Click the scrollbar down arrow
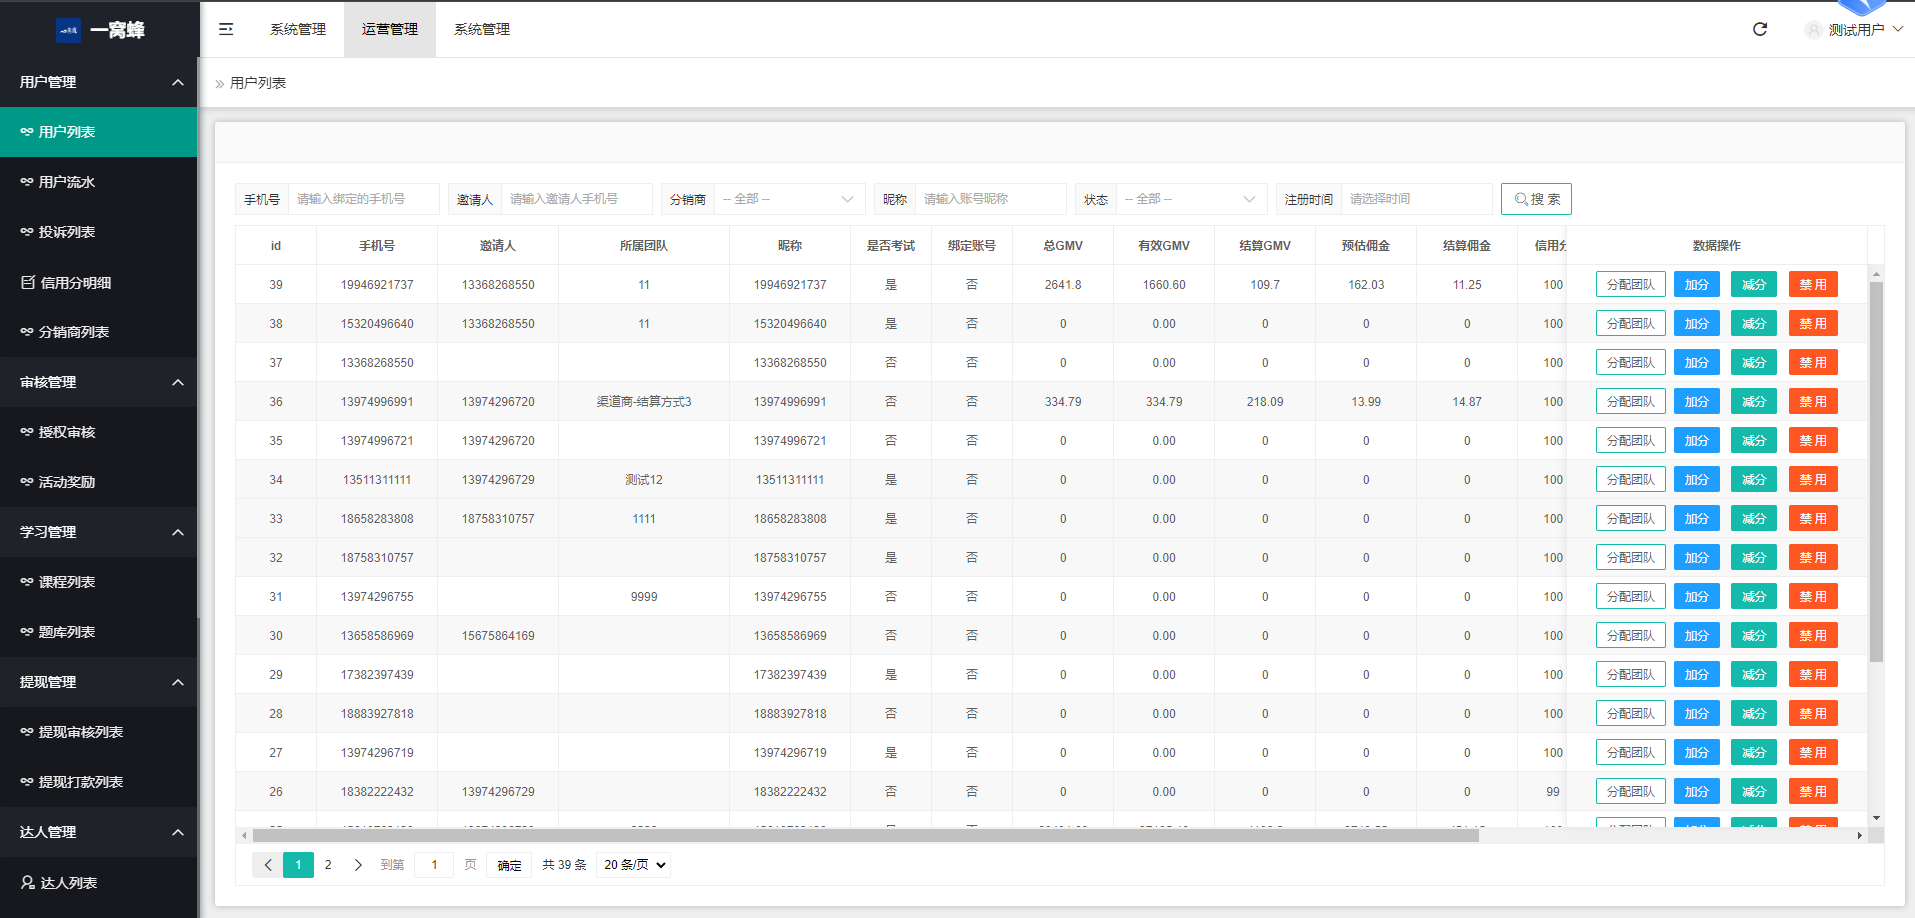The width and height of the screenshot is (1915, 918). click(1876, 818)
